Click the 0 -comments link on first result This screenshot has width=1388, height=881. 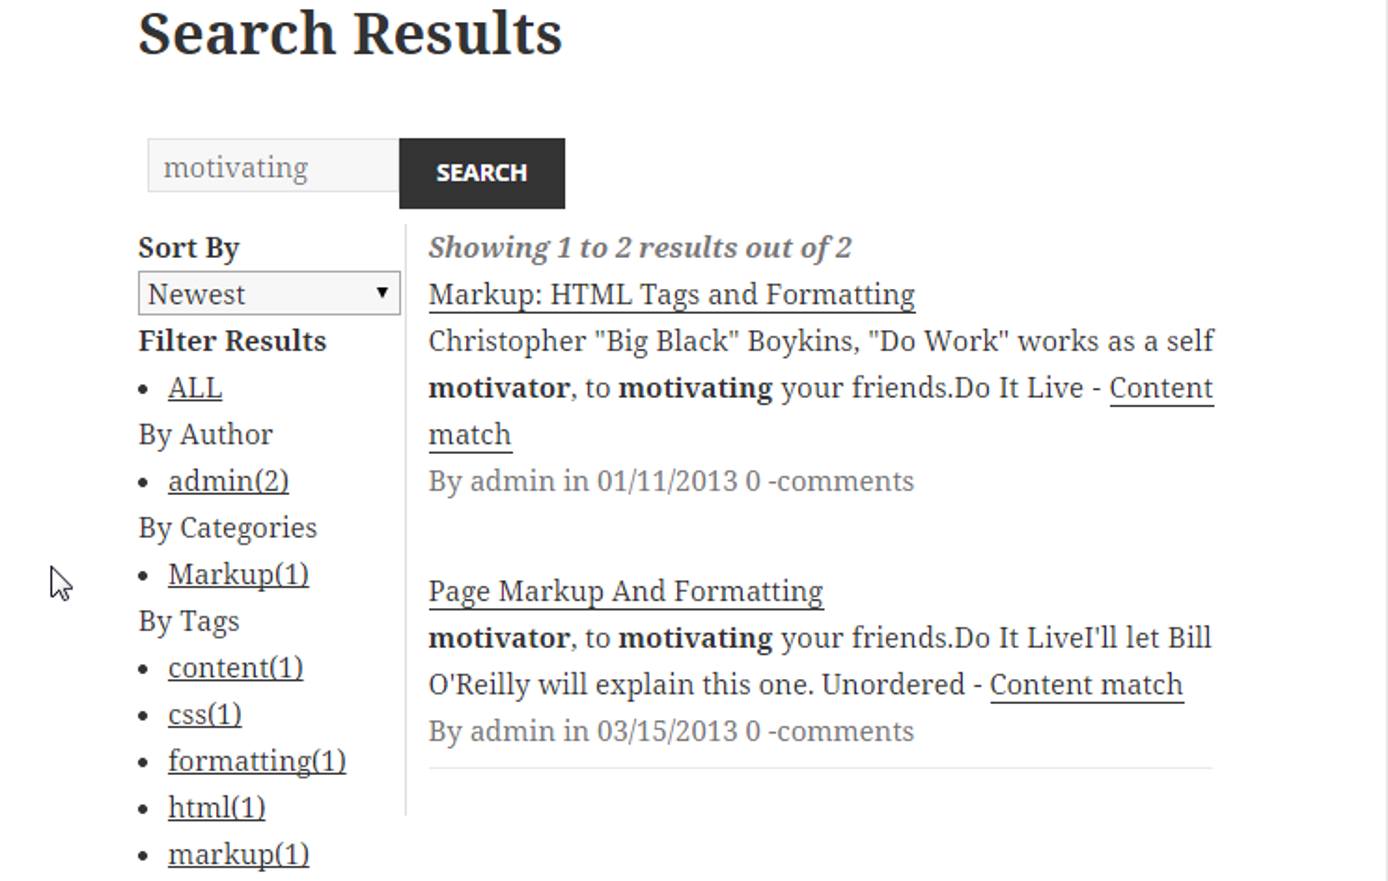coord(838,481)
